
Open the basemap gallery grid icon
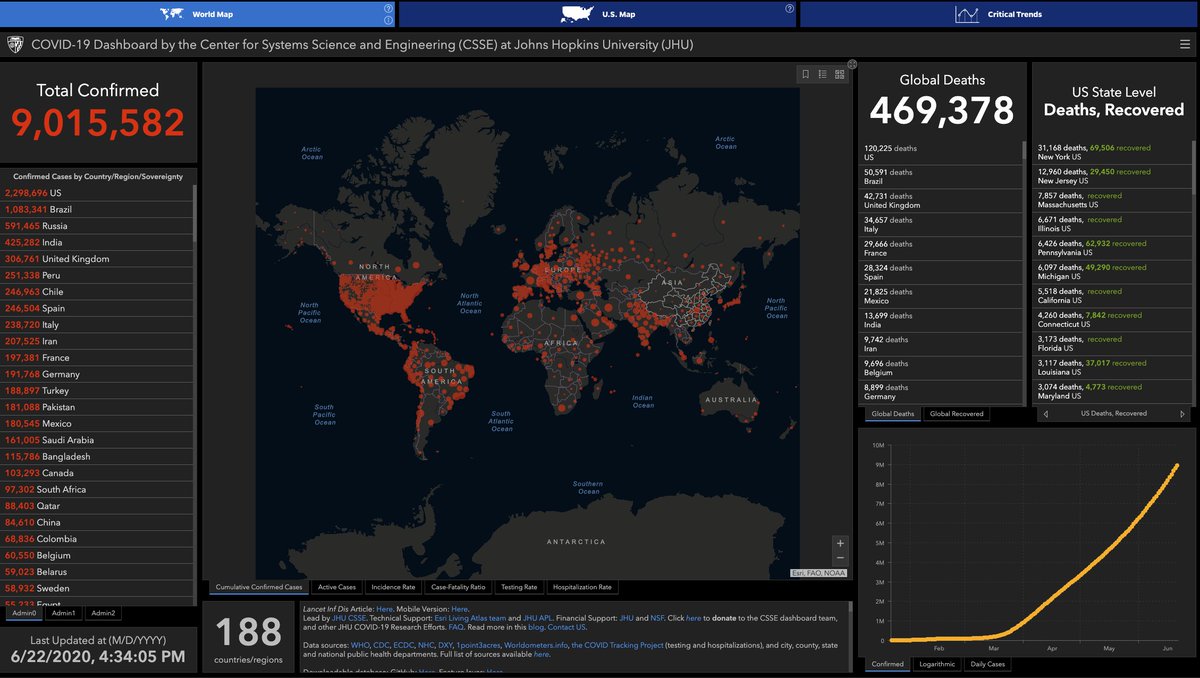point(839,74)
